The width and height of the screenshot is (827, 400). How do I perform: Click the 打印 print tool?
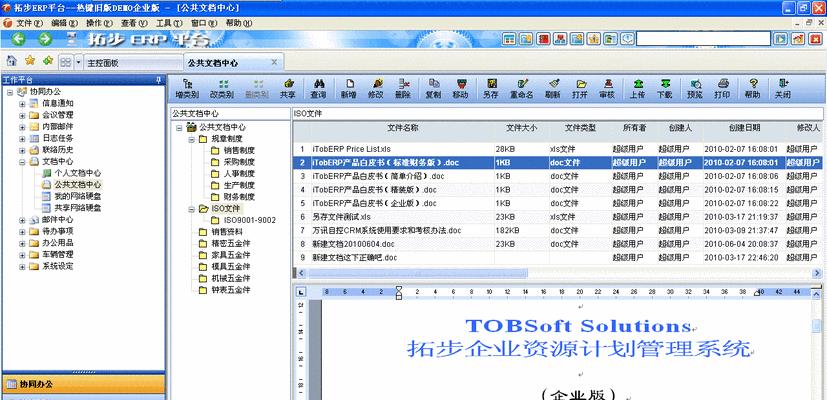pyautogui.click(x=723, y=89)
